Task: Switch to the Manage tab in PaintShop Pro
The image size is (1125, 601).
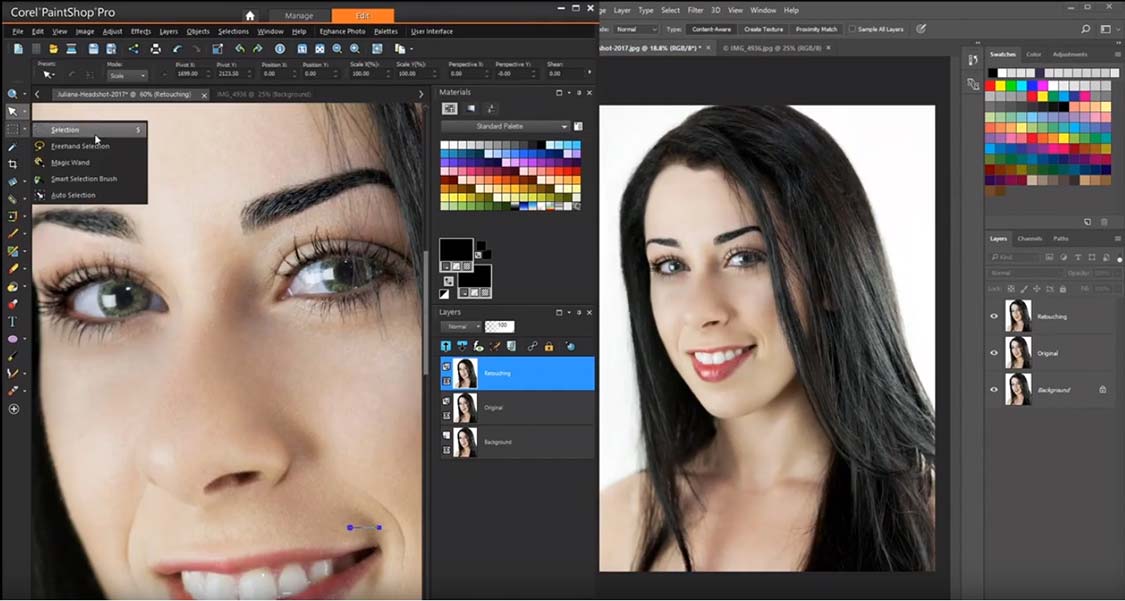Action: [x=299, y=16]
